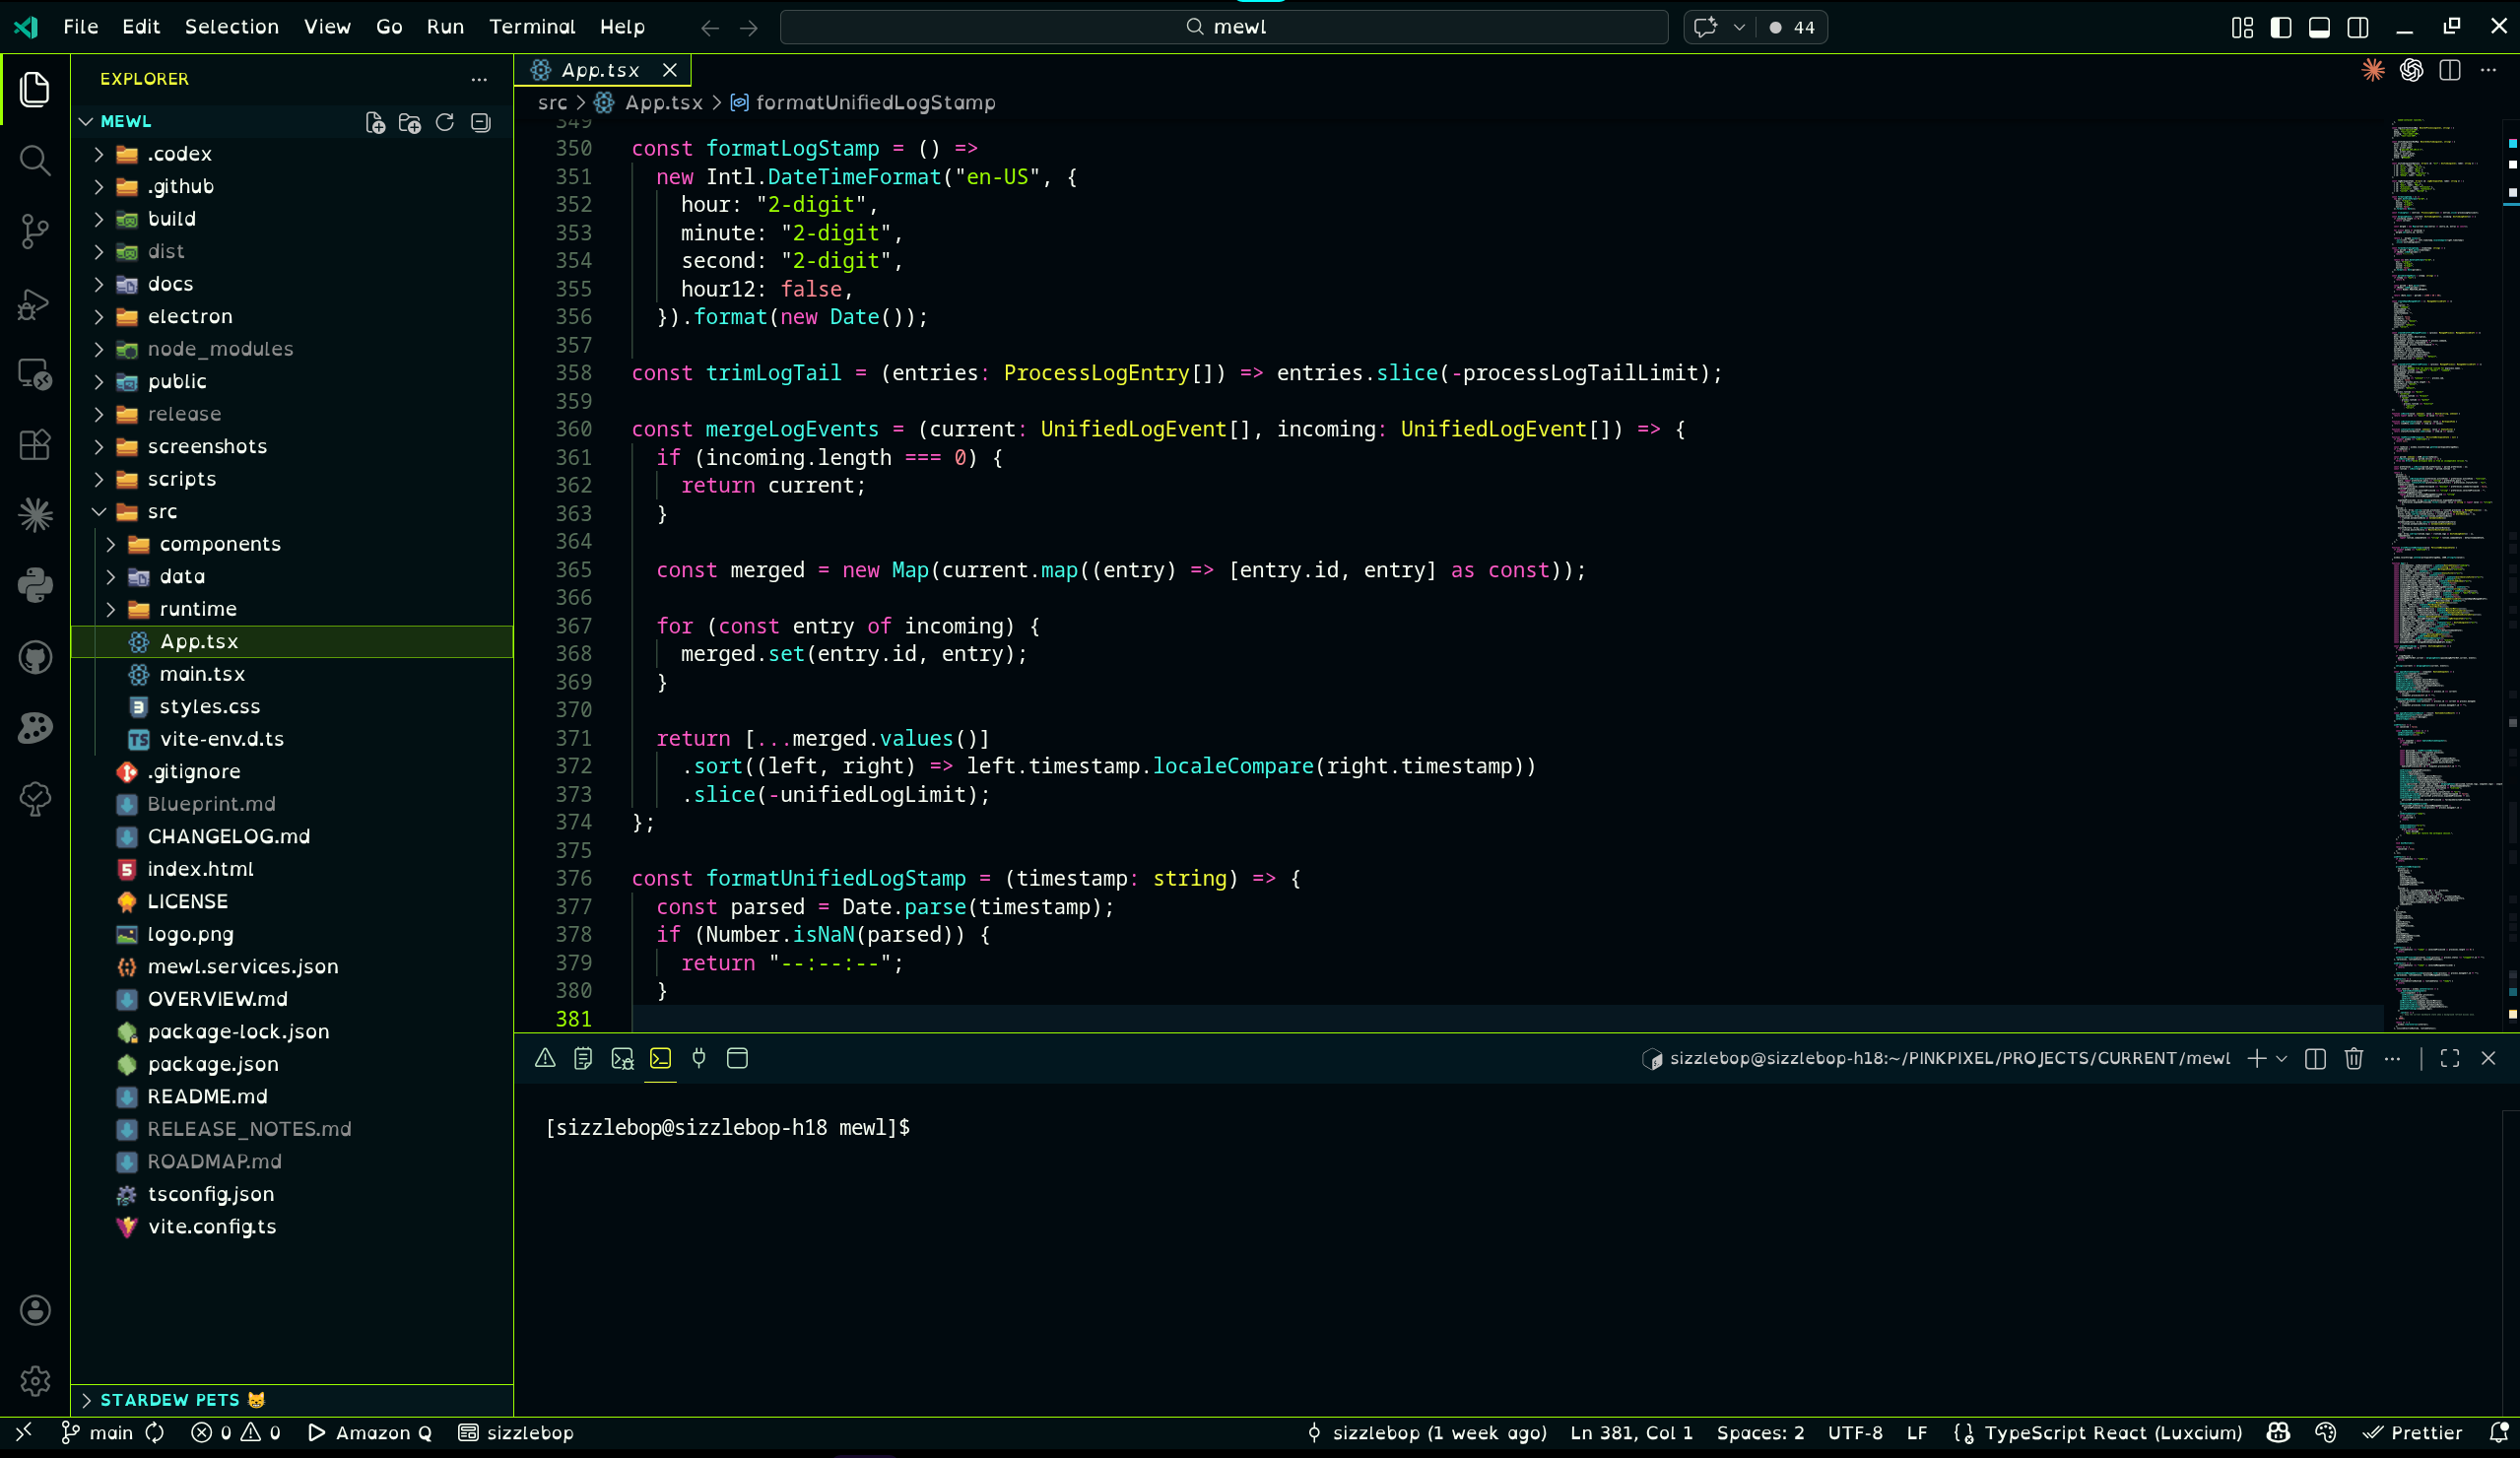This screenshot has height=1458, width=2520.
Task: Toggle the bottom panel layout button
Action: click(2319, 27)
